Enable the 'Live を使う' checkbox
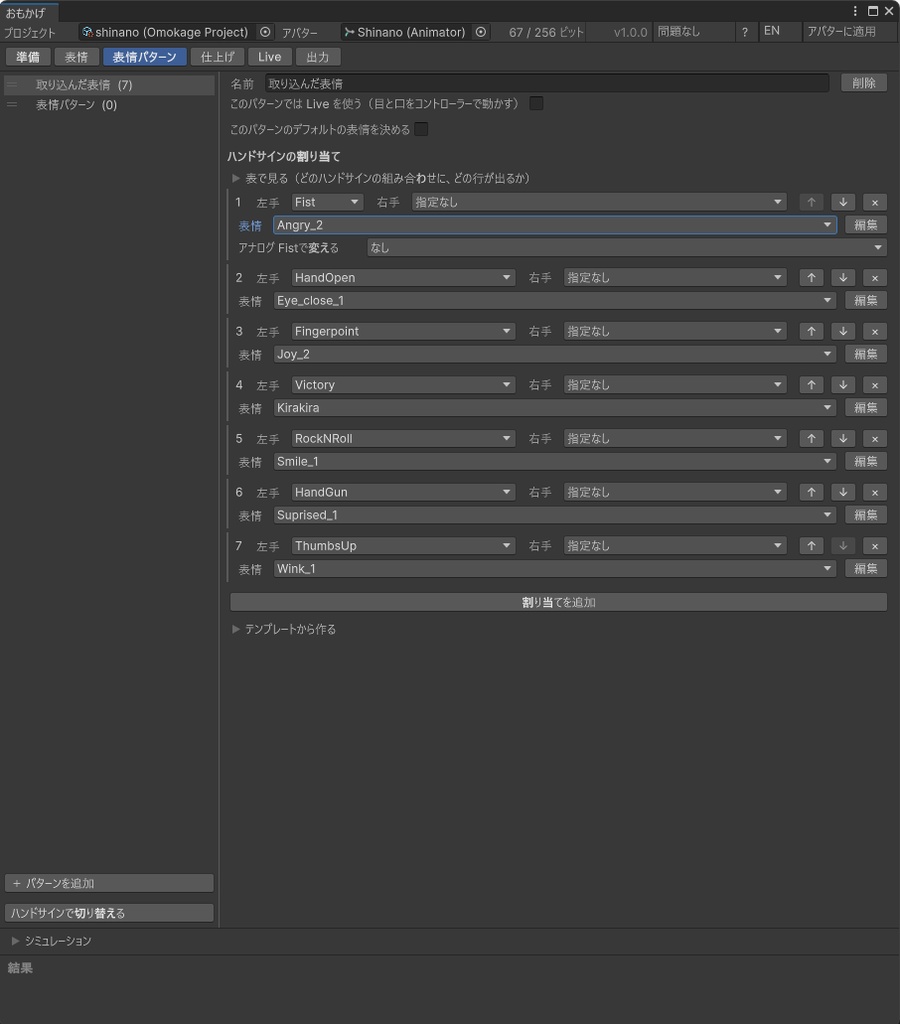 pos(536,103)
